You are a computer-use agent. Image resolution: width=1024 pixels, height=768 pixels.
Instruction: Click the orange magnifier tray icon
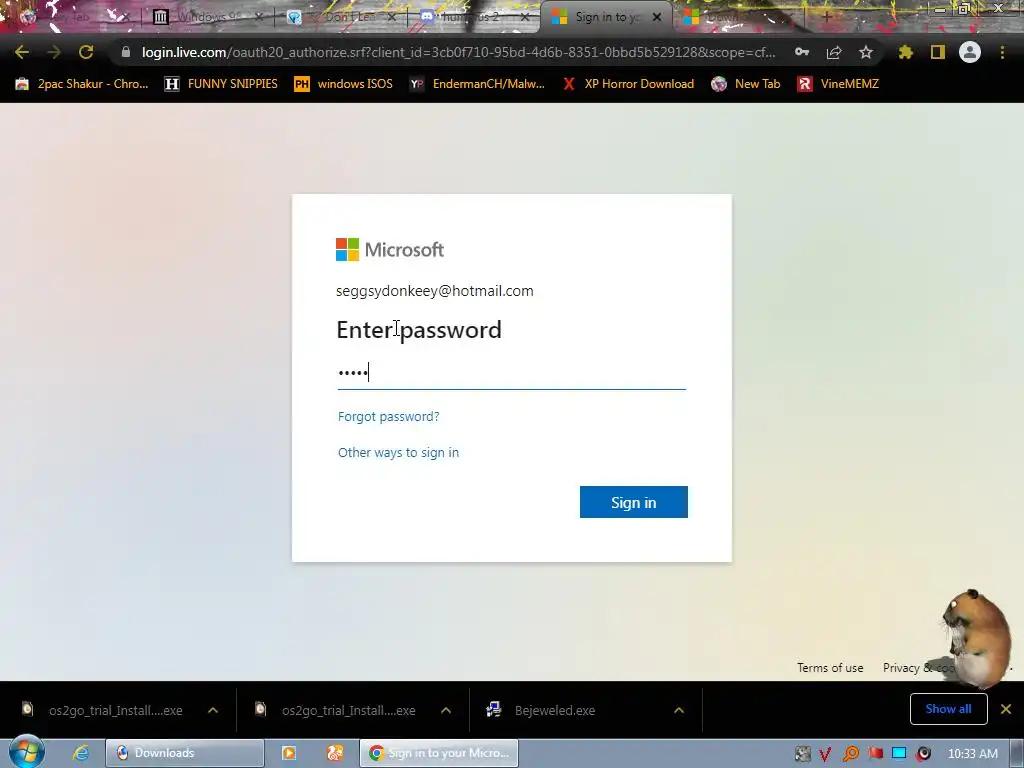pyautogui.click(x=850, y=754)
